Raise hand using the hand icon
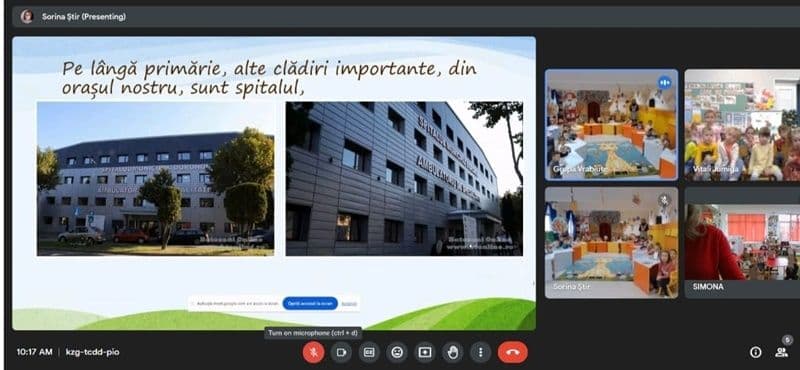 (453, 352)
